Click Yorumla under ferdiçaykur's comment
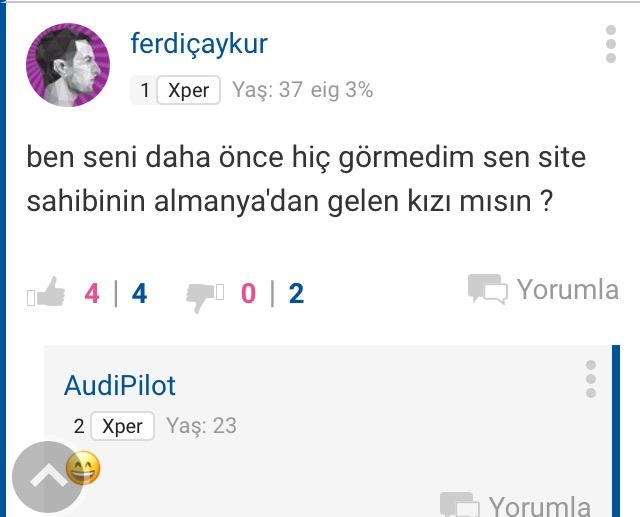 click(568, 290)
